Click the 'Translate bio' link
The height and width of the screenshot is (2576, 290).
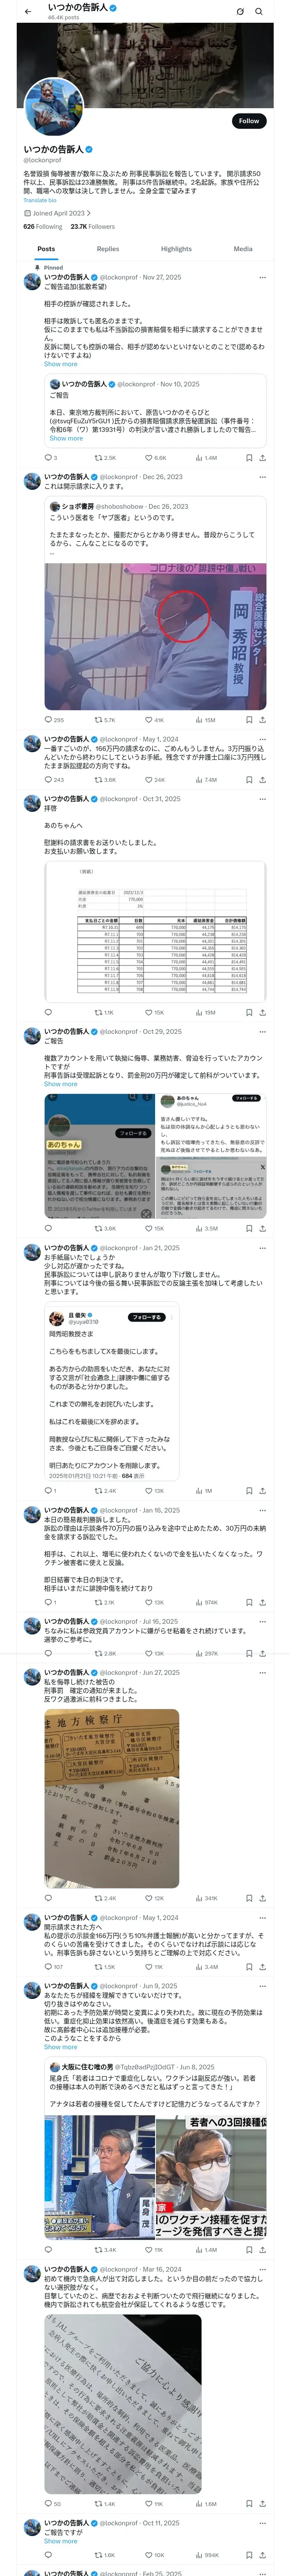40,200
